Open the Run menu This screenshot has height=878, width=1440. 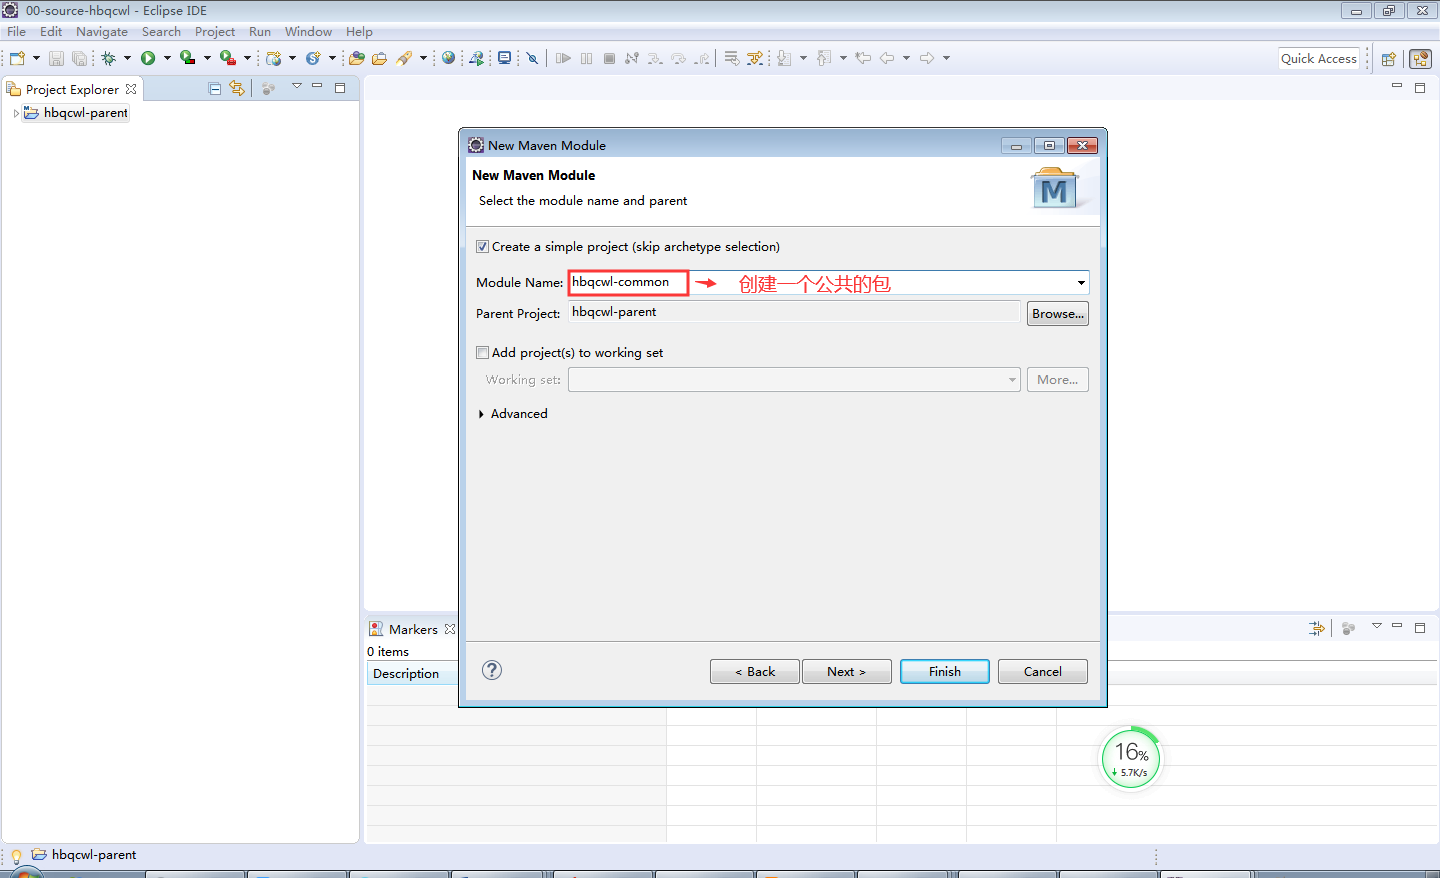click(260, 32)
